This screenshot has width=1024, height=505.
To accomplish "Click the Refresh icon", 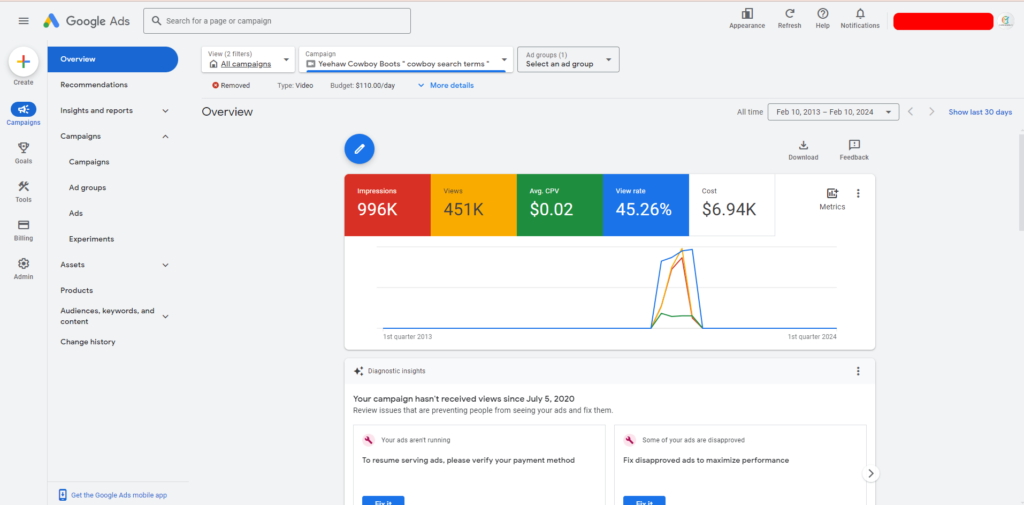I will tap(790, 14).
